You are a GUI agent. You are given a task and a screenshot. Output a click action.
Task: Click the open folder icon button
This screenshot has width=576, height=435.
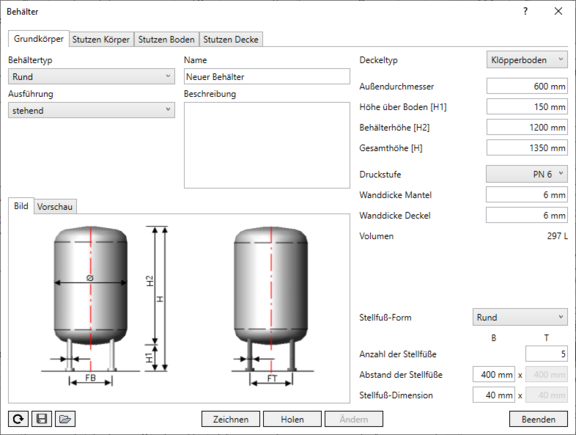pos(65,419)
